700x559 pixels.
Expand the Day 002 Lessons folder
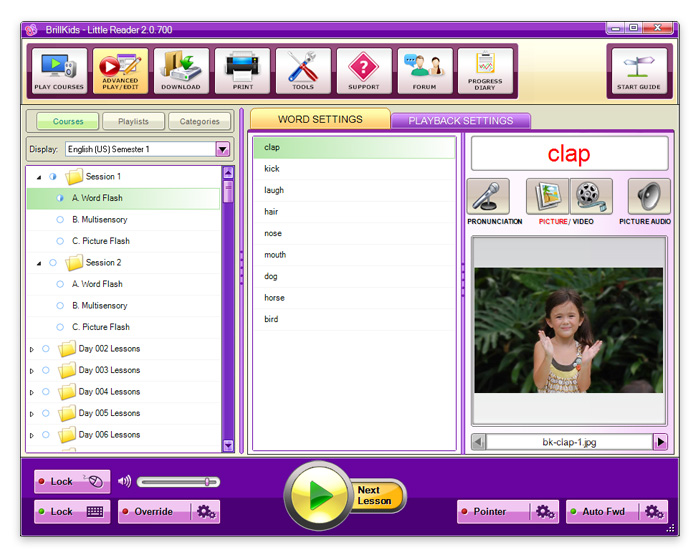point(31,349)
